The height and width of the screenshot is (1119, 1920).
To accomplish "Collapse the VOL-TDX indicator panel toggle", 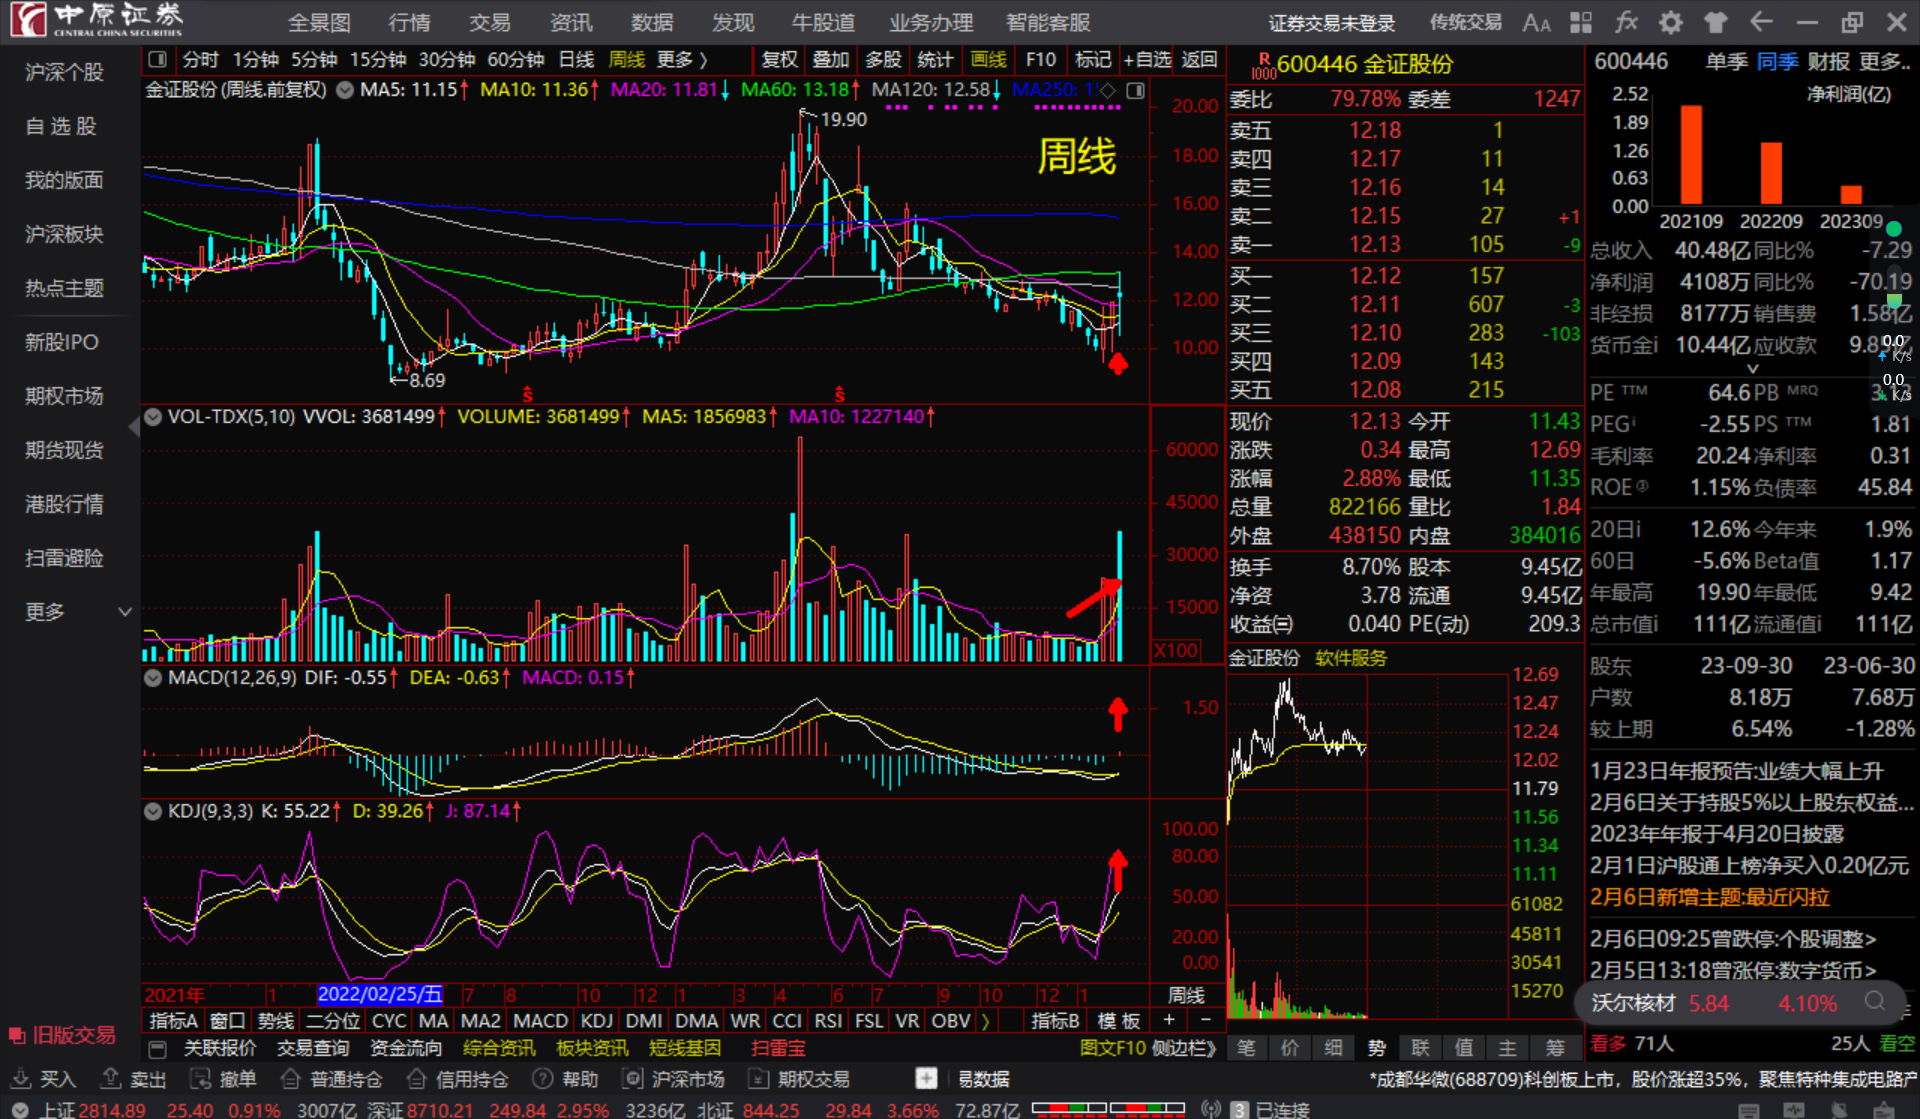I will tap(153, 417).
